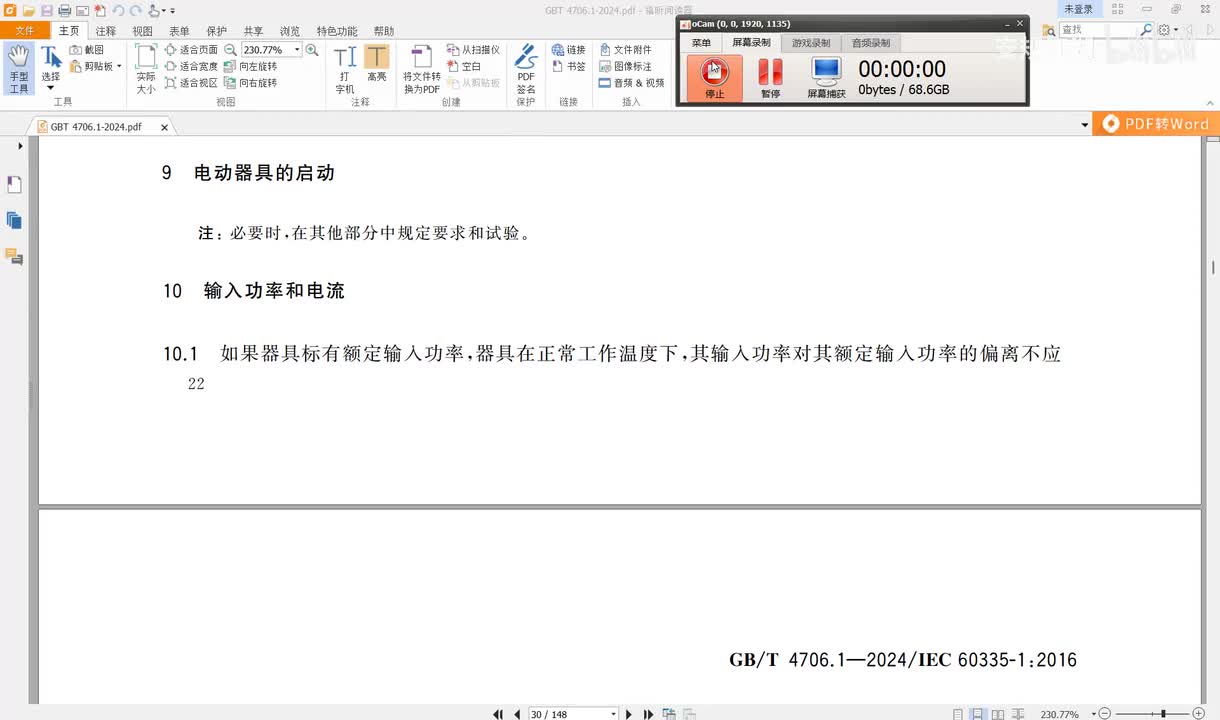Click the PDF转Word button
This screenshot has height=720, width=1220.
tap(1156, 124)
